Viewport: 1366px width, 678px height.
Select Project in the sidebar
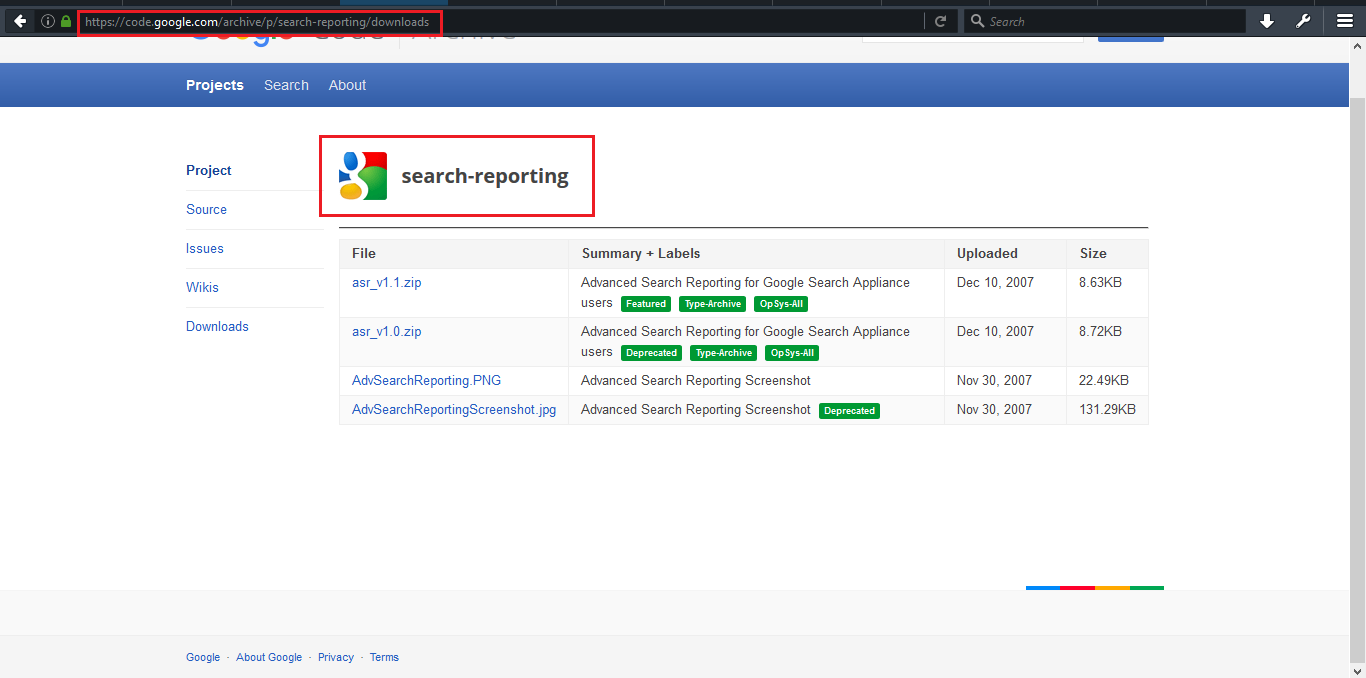coord(209,170)
